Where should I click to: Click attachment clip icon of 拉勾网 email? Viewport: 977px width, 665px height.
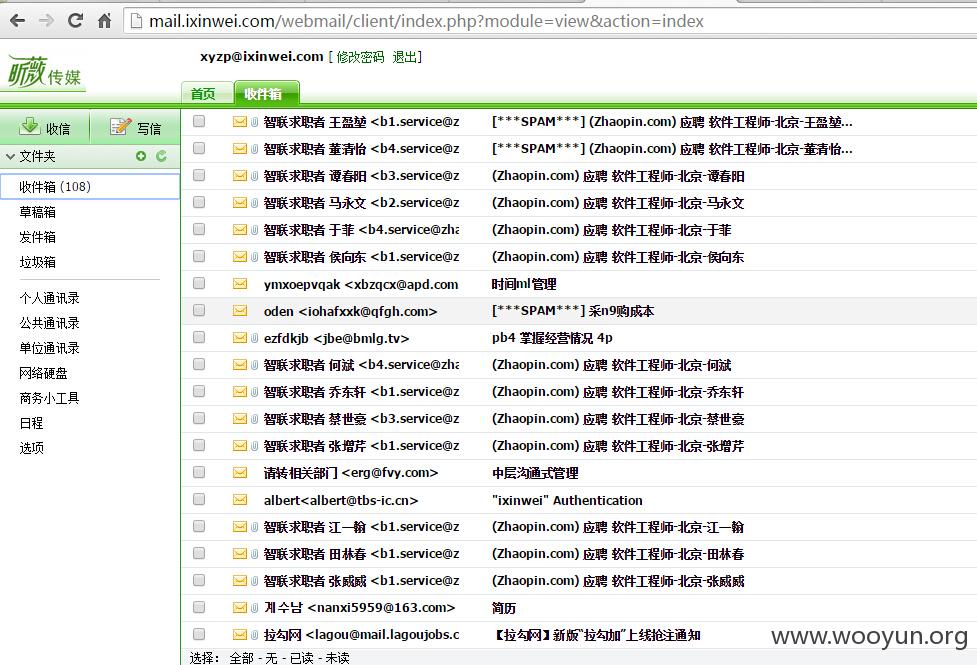point(254,634)
